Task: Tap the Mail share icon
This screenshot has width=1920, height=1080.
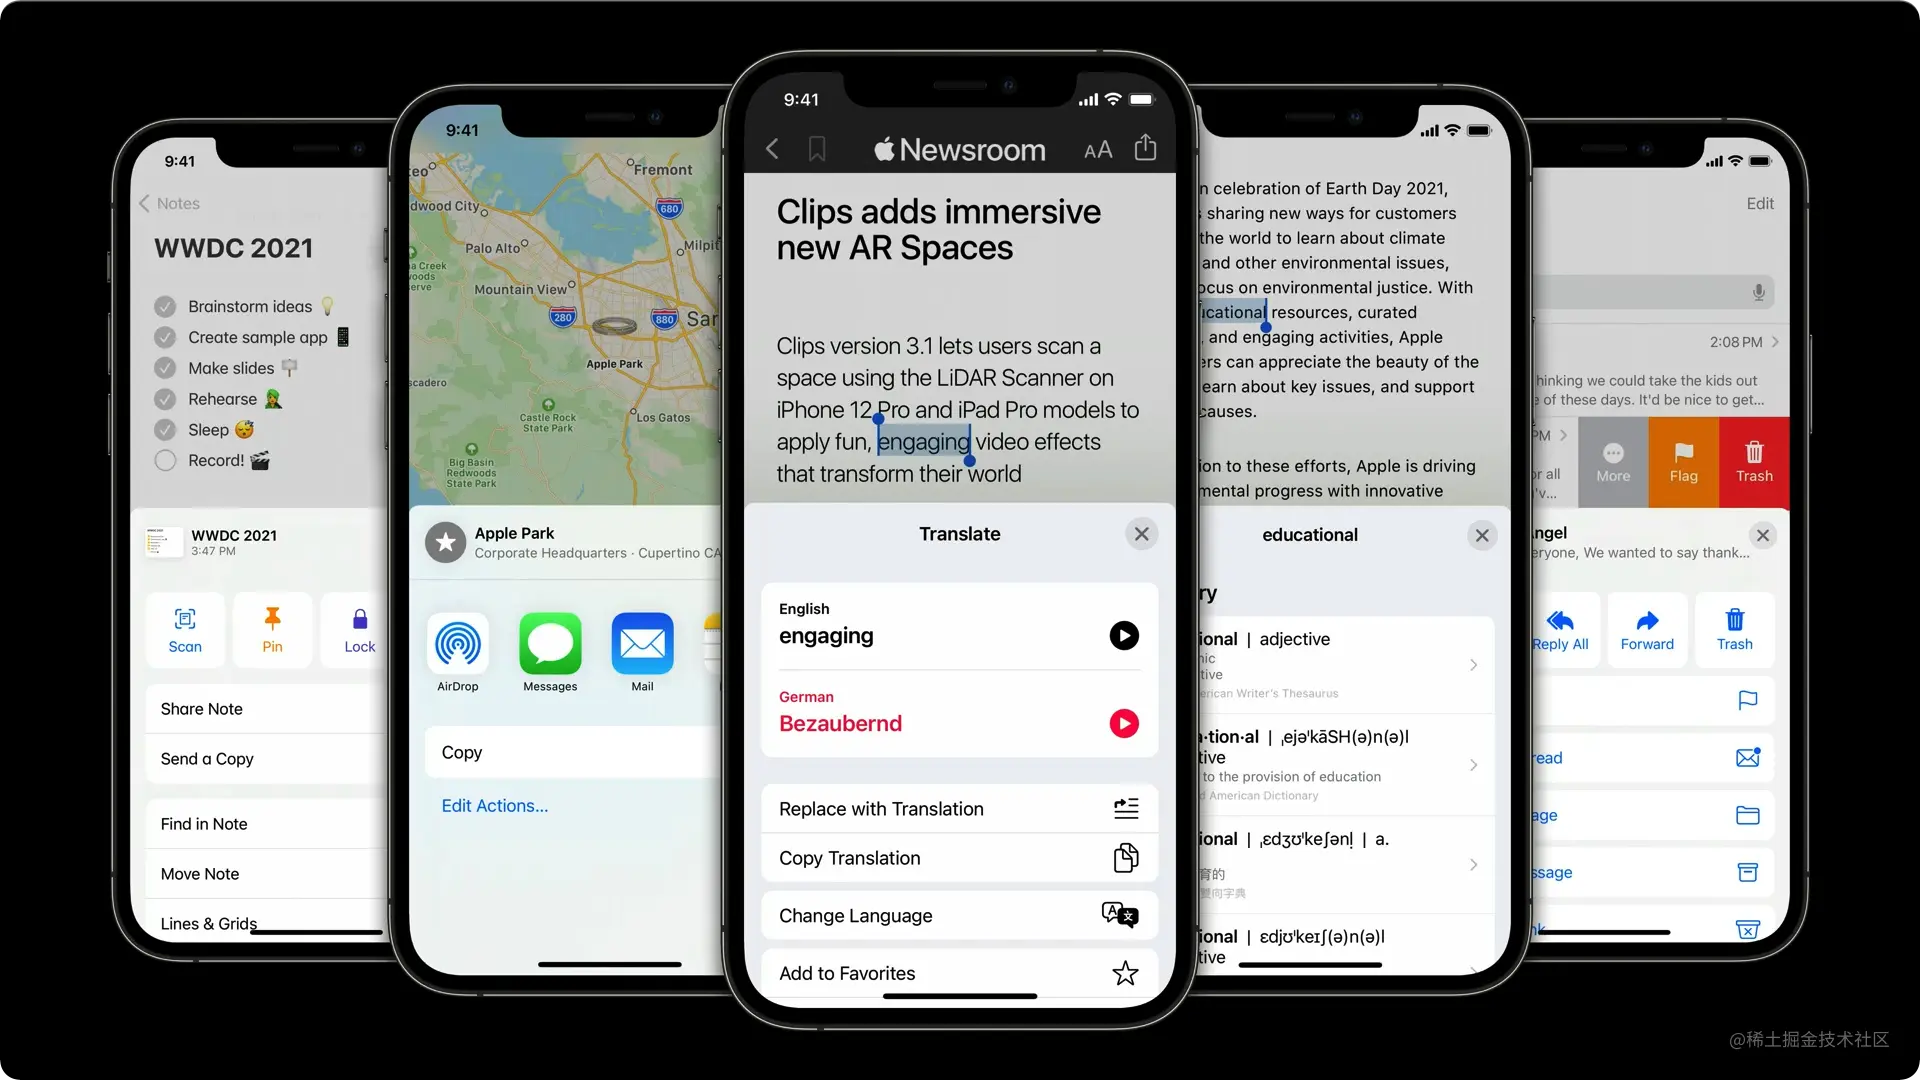Action: (x=641, y=642)
